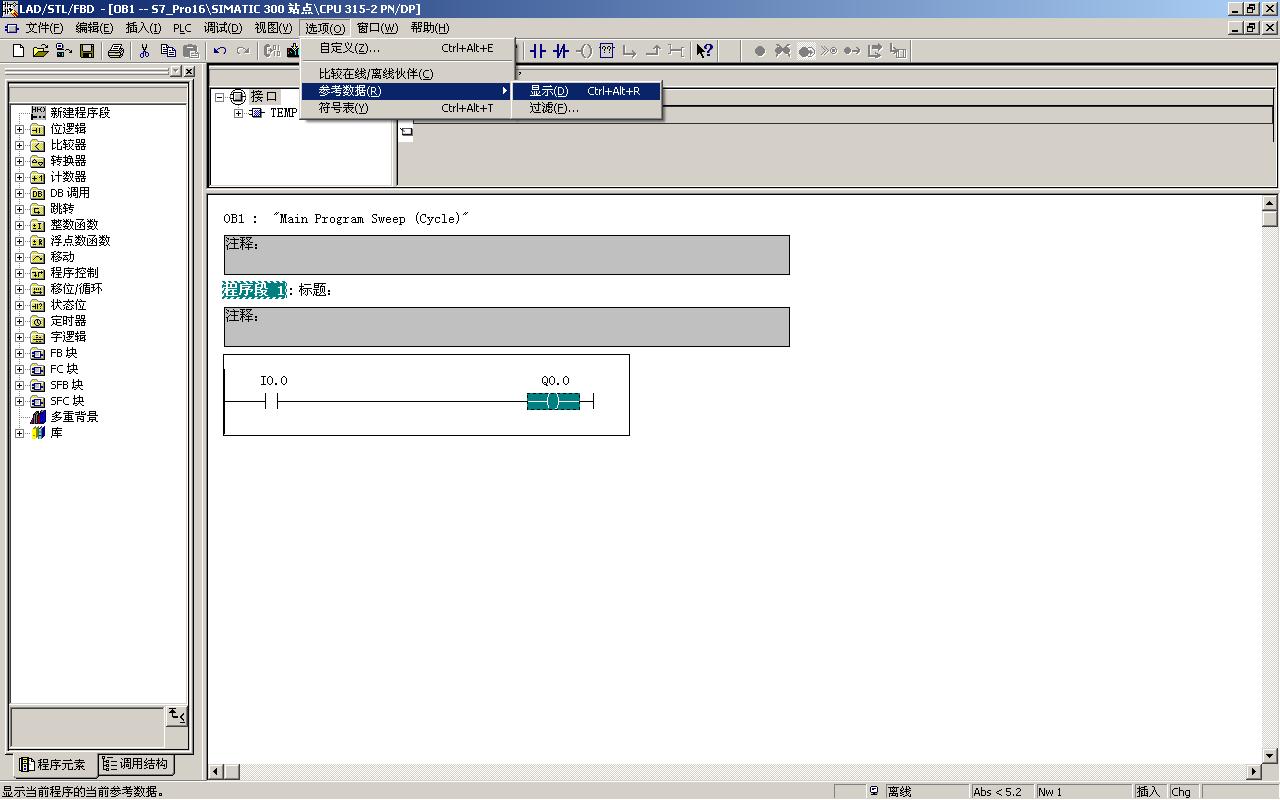The image size is (1280, 800).
Task: Click the Redo arrow icon
Action: 243,51
